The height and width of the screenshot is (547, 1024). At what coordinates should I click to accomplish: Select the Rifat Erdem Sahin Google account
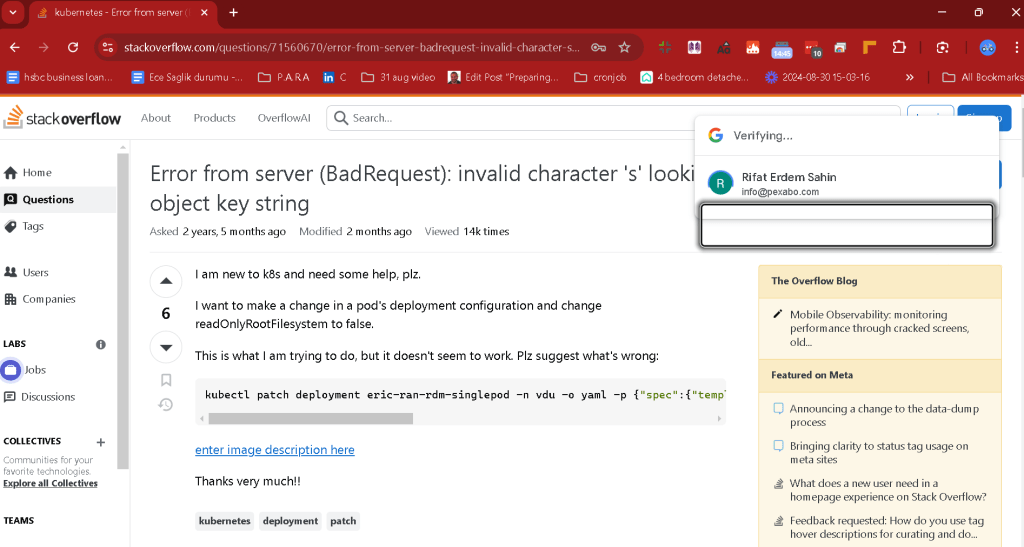pos(847,183)
